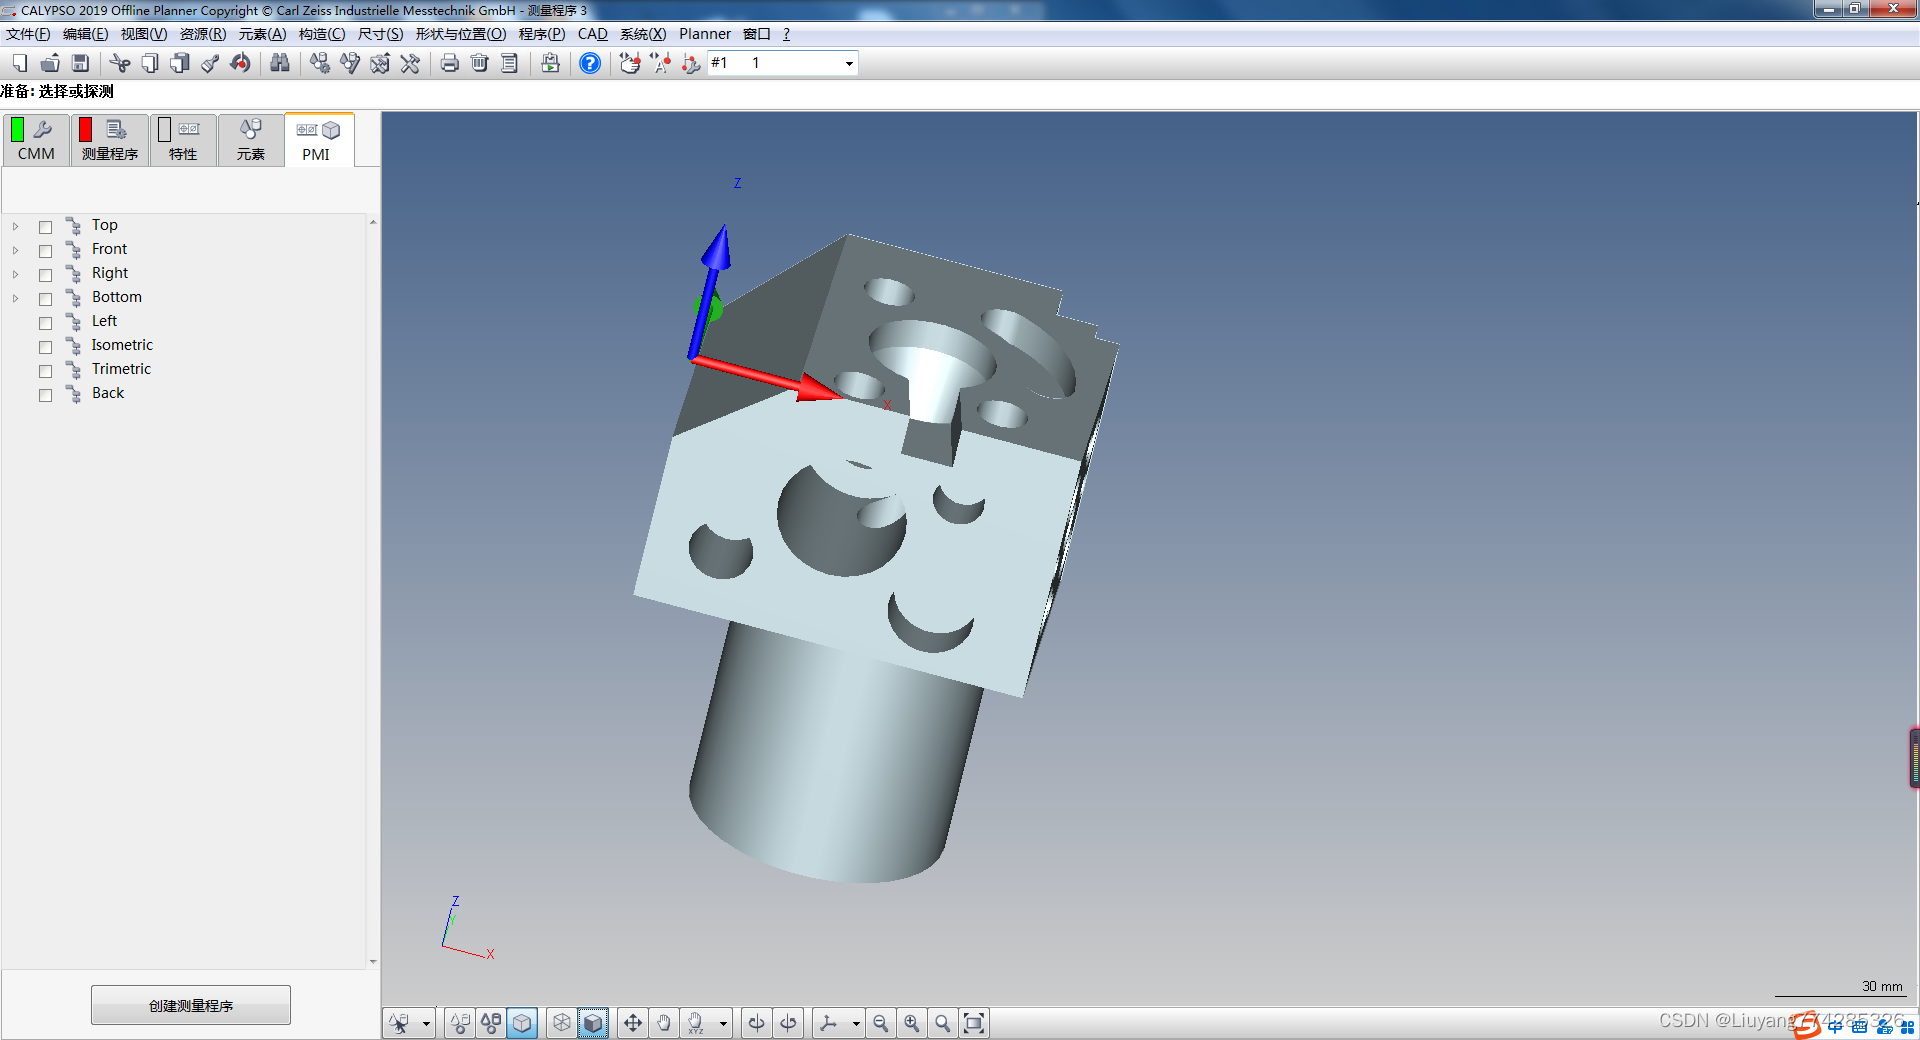Image resolution: width=1920 pixels, height=1040 pixels.
Task: Click rotate view counterclockwise icon
Action: click(x=757, y=1023)
